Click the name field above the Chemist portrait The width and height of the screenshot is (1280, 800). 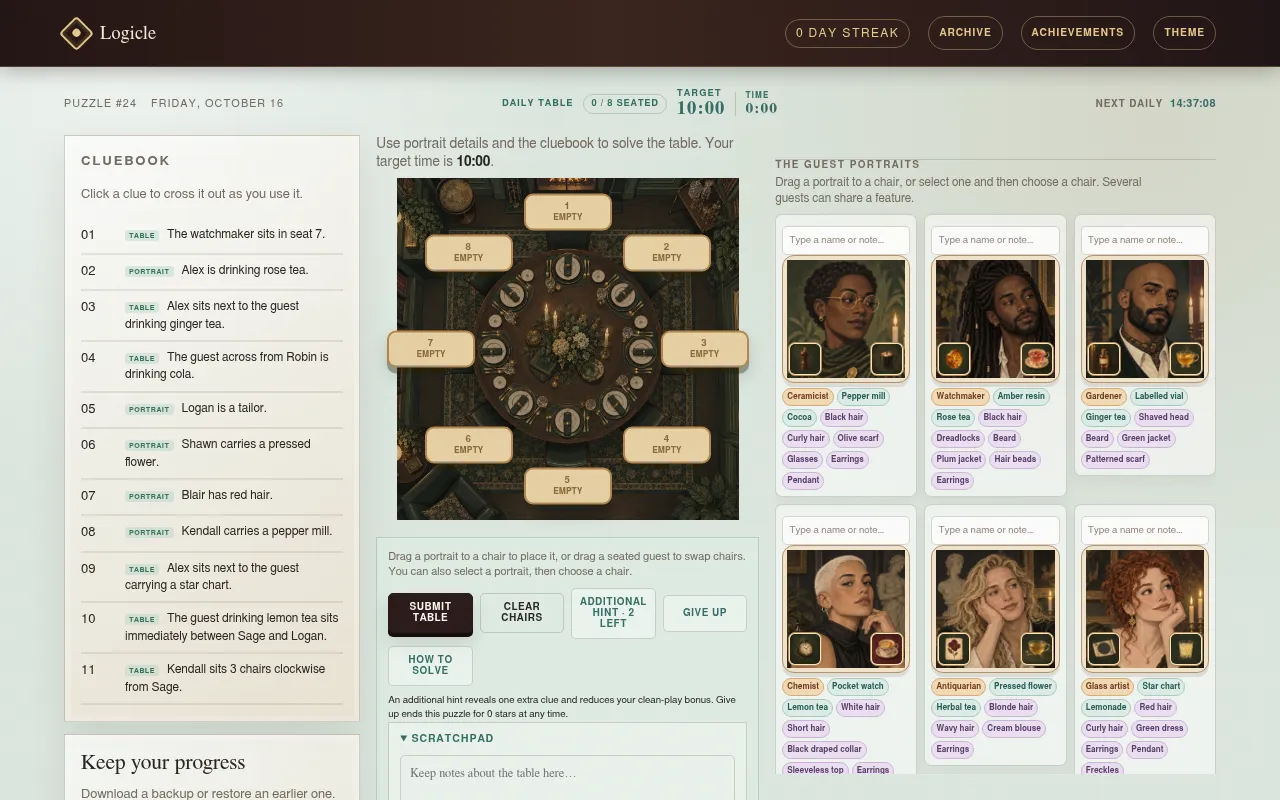point(846,530)
